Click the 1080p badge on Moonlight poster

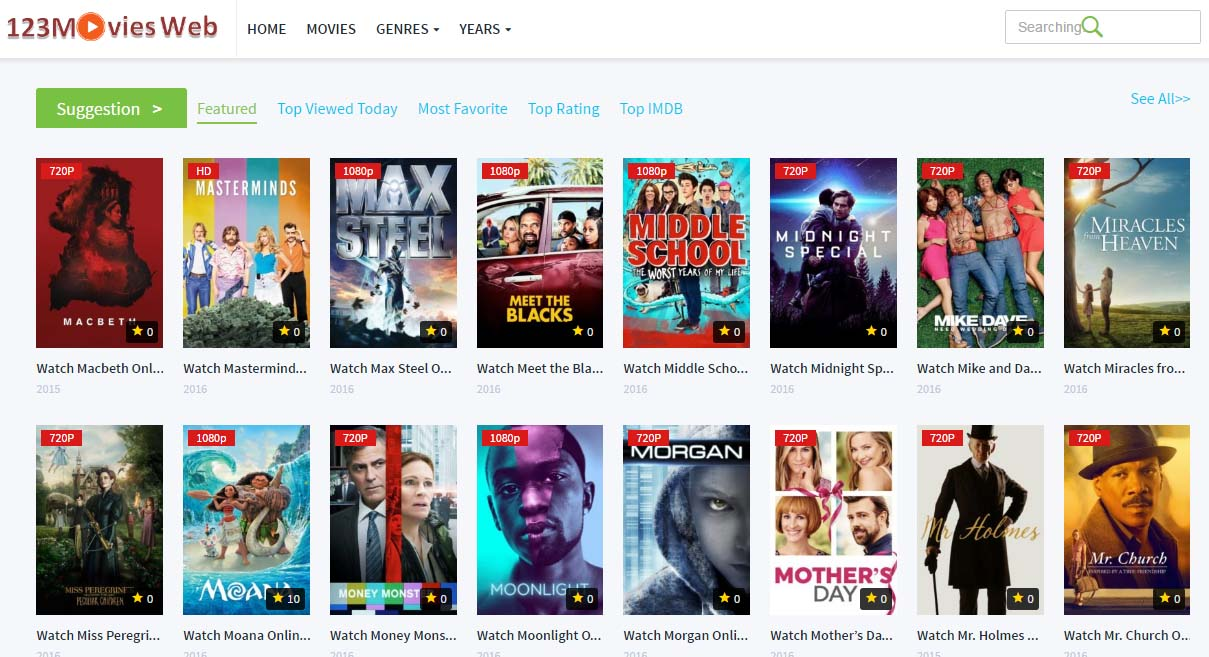click(x=505, y=438)
